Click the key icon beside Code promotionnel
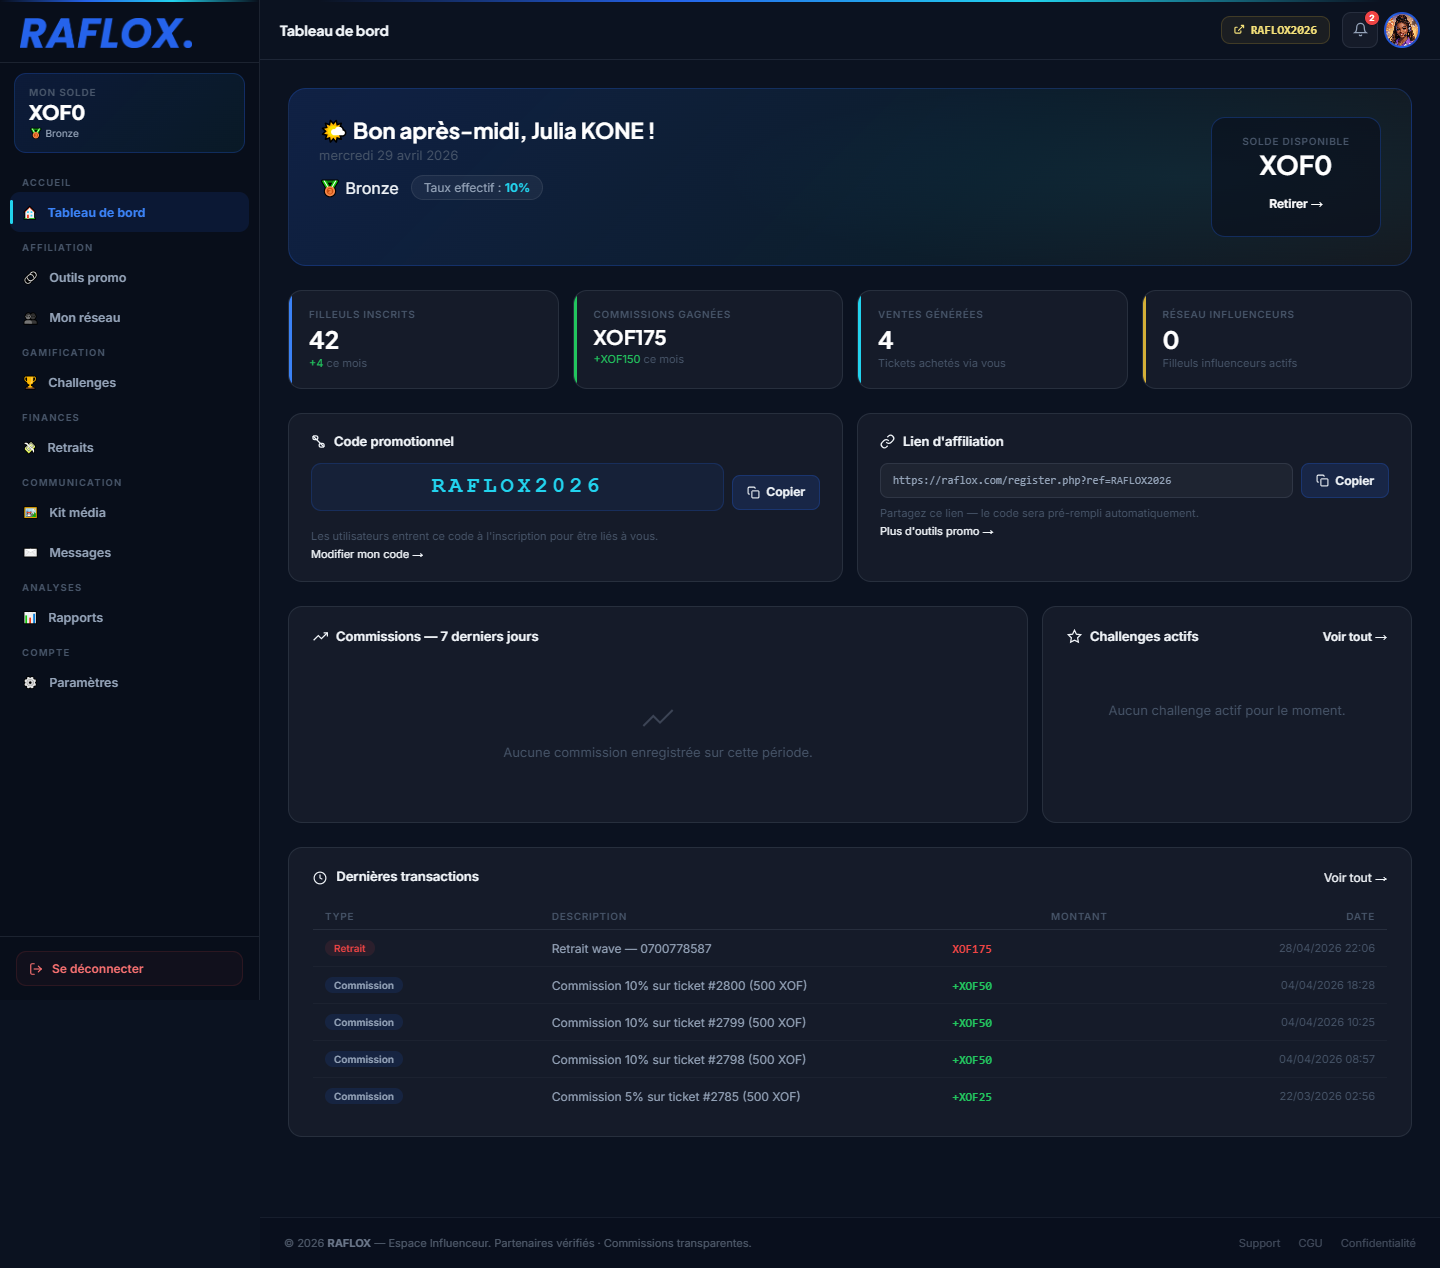This screenshot has height=1268, width=1440. point(318,442)
